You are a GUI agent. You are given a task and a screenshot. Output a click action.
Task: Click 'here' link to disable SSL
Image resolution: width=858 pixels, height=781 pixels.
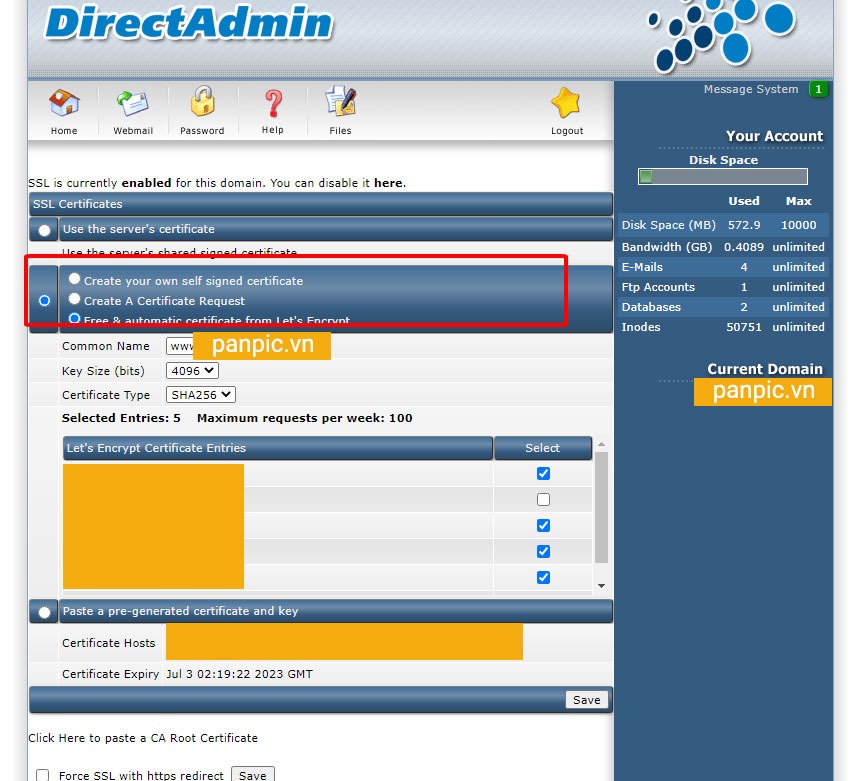click(x=389, y=183)
